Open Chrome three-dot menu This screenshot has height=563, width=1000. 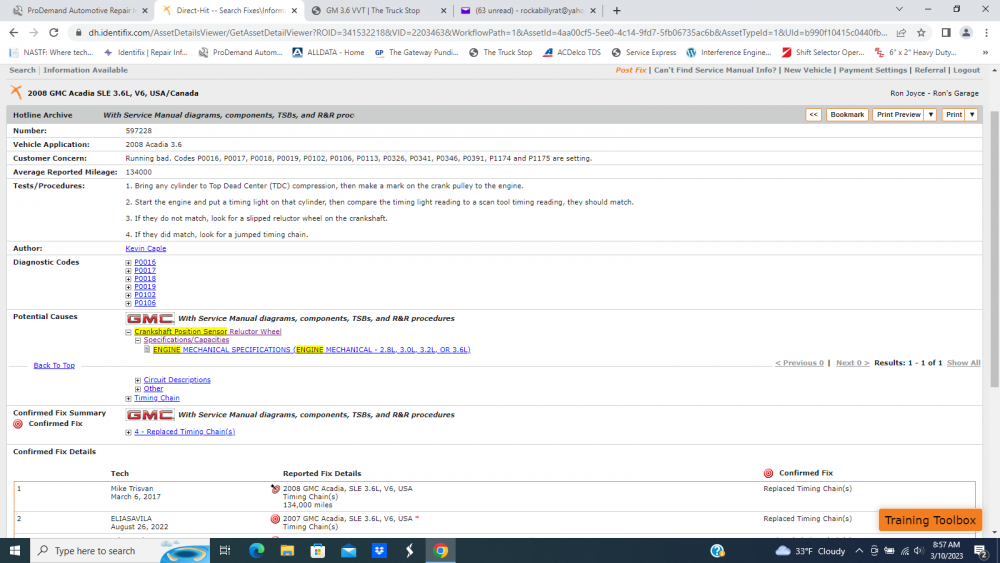point(986,33)
